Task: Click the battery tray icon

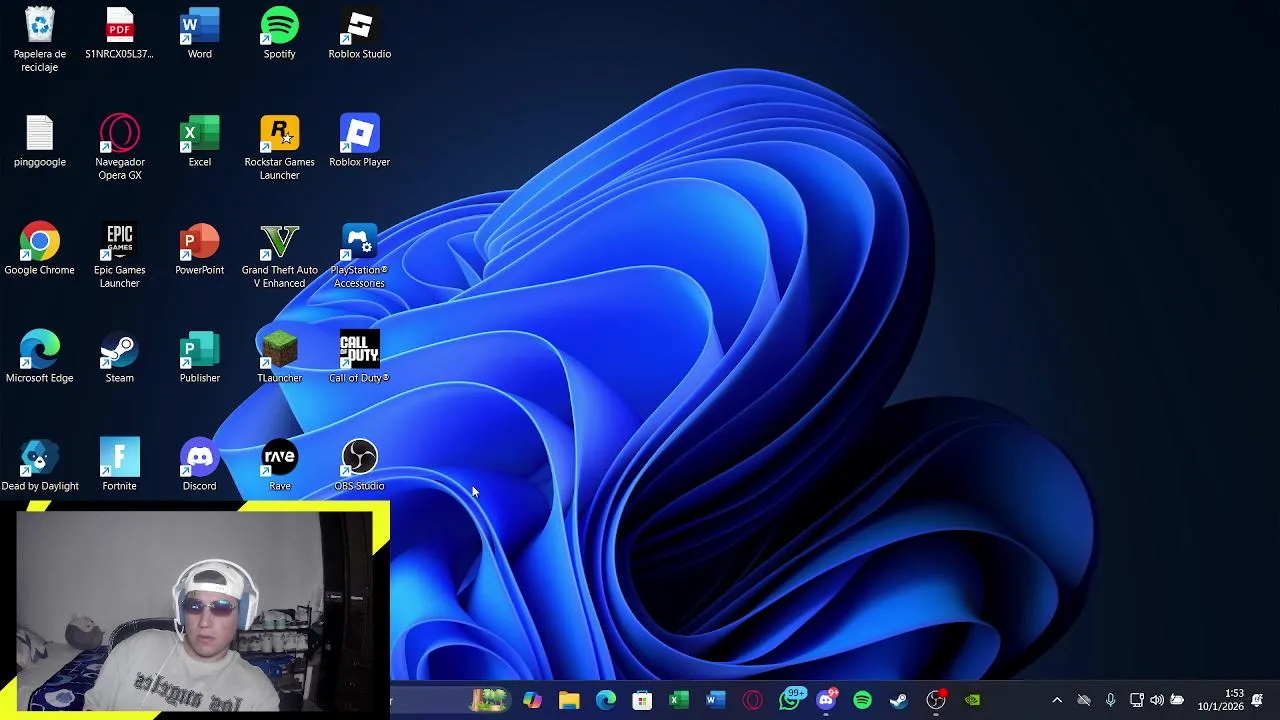Action: [1177, 700]
